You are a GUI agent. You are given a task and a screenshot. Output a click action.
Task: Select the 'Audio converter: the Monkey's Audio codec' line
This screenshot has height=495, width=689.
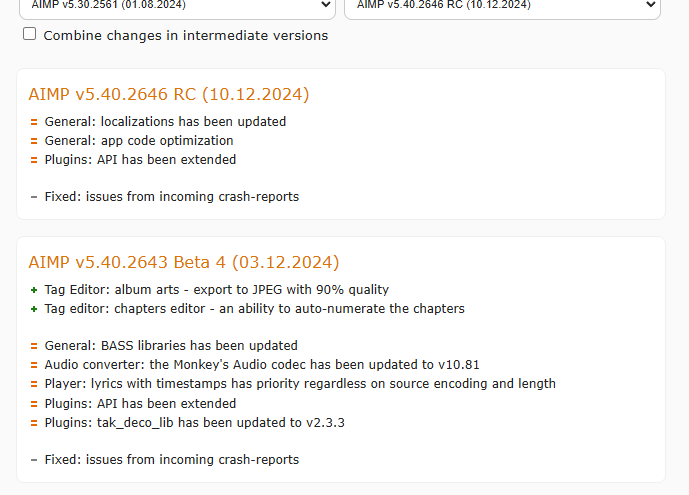[262, 365]
